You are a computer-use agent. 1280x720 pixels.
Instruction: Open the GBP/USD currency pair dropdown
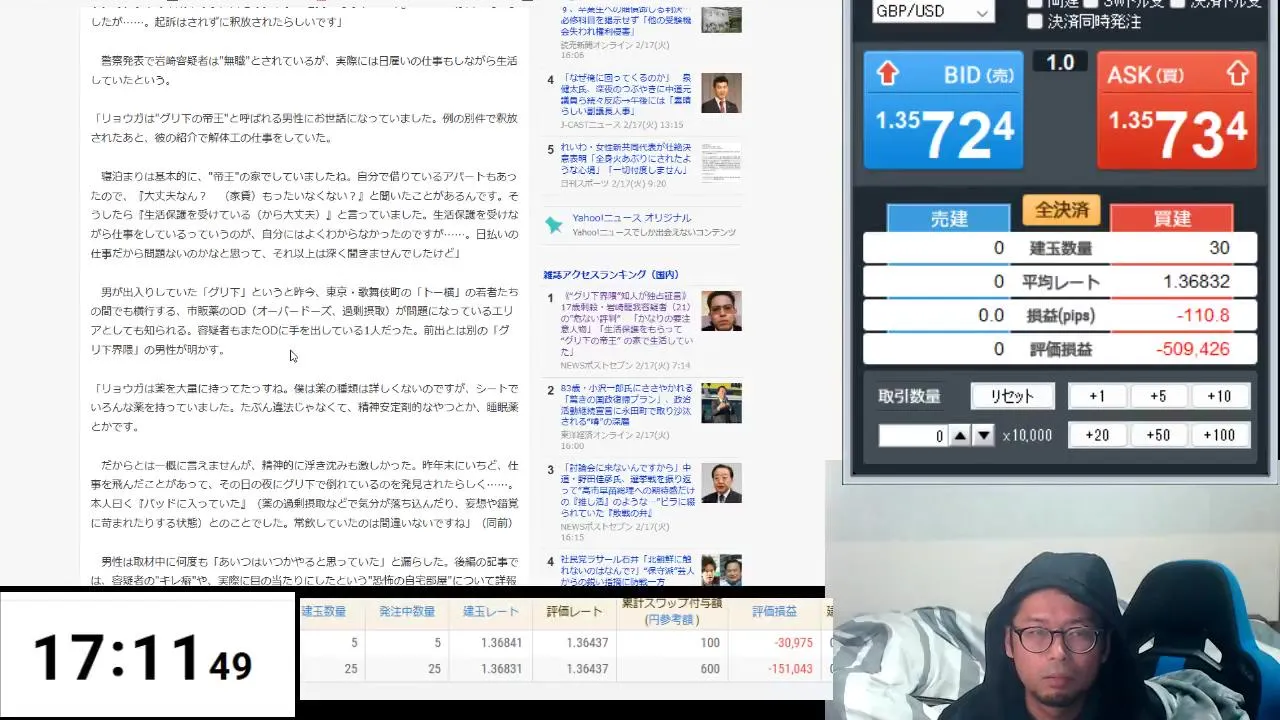click(932, 12)
